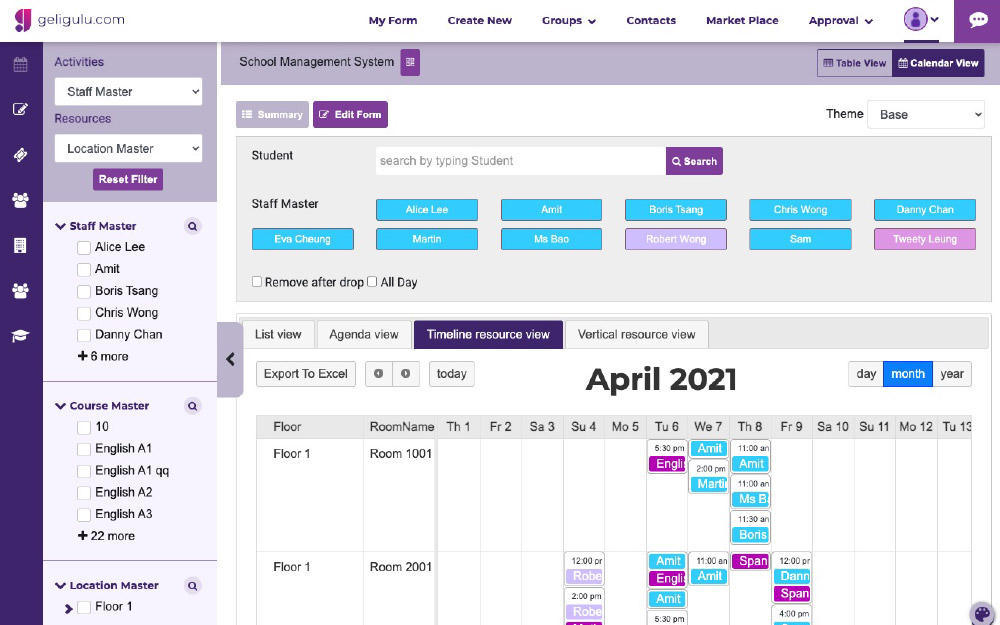Open the Theme Base dropdown
The image size is (1000, 625).
pos(925,115)
